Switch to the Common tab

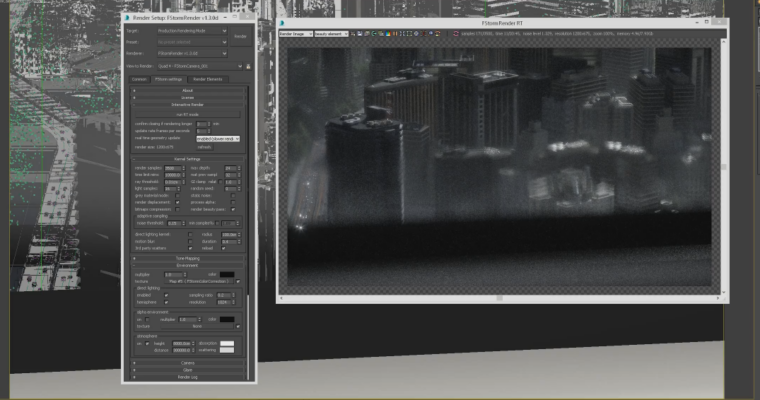(x=140, y=78)
